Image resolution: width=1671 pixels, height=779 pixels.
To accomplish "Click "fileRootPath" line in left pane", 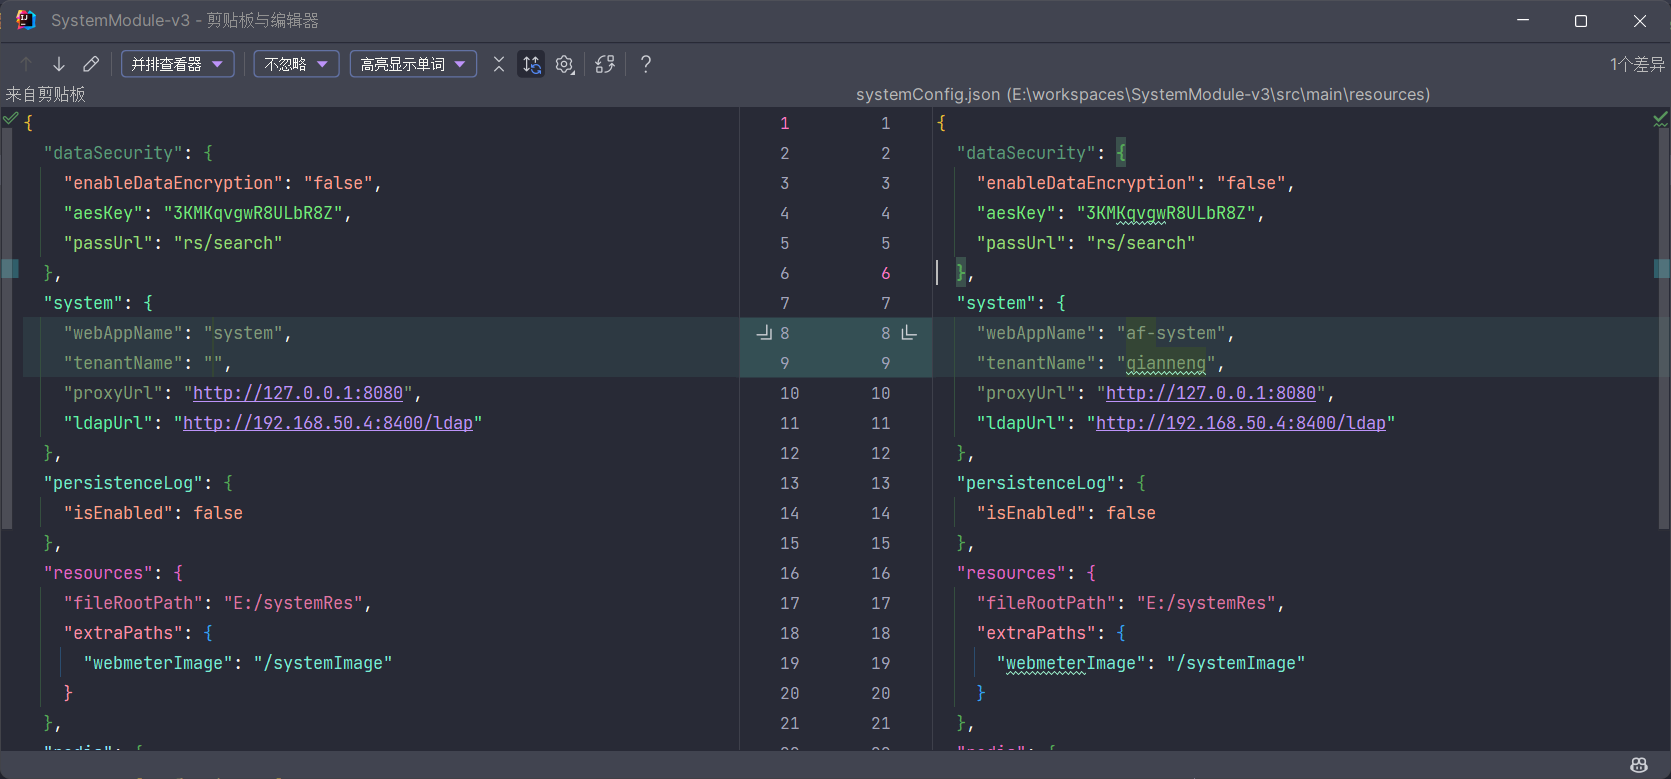I will tap(218, 603).
